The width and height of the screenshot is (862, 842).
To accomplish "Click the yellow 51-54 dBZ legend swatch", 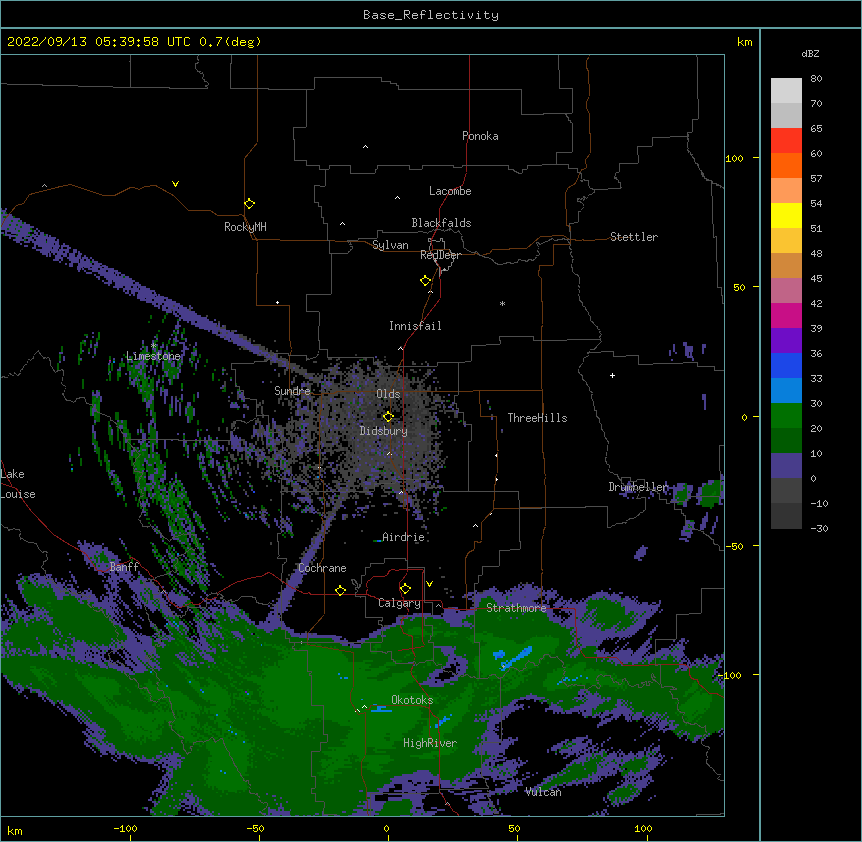I will point(786,216).
